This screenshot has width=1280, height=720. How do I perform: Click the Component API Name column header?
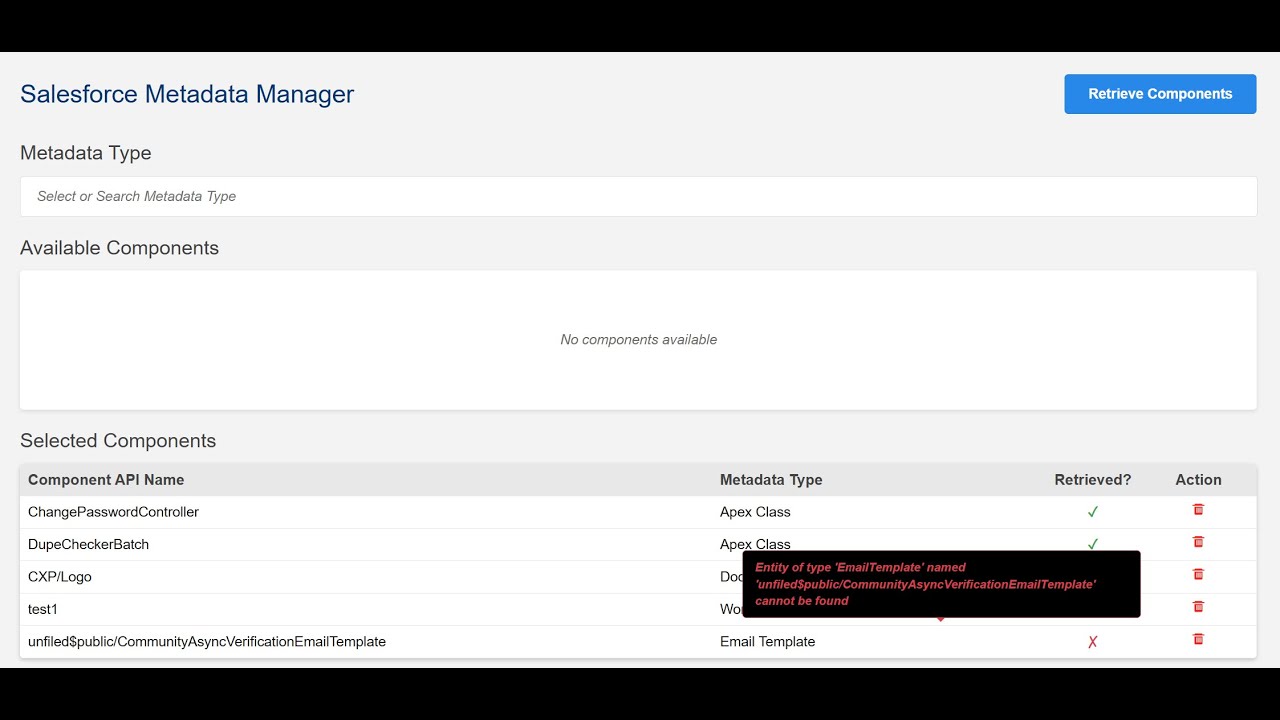106,480
